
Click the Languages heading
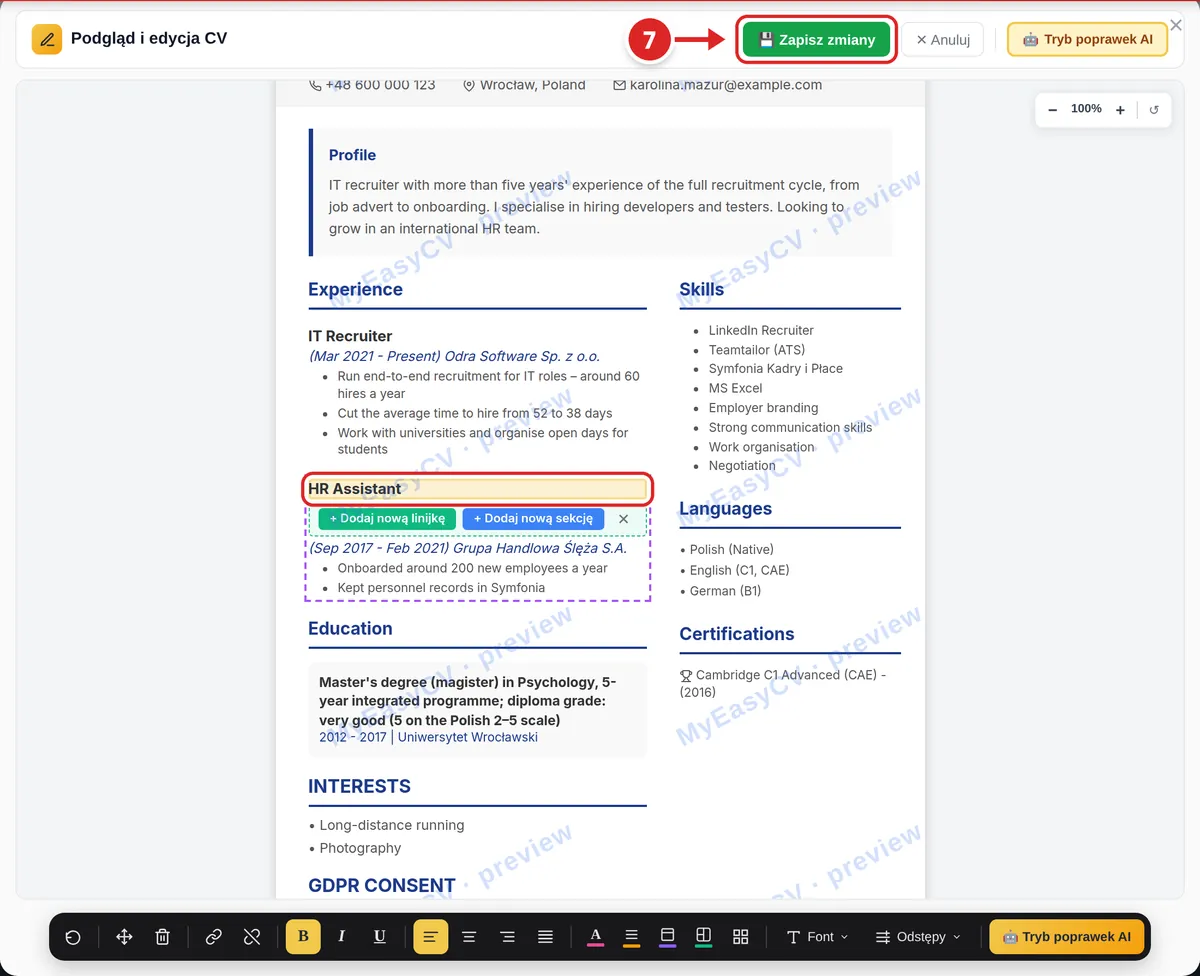726,509
